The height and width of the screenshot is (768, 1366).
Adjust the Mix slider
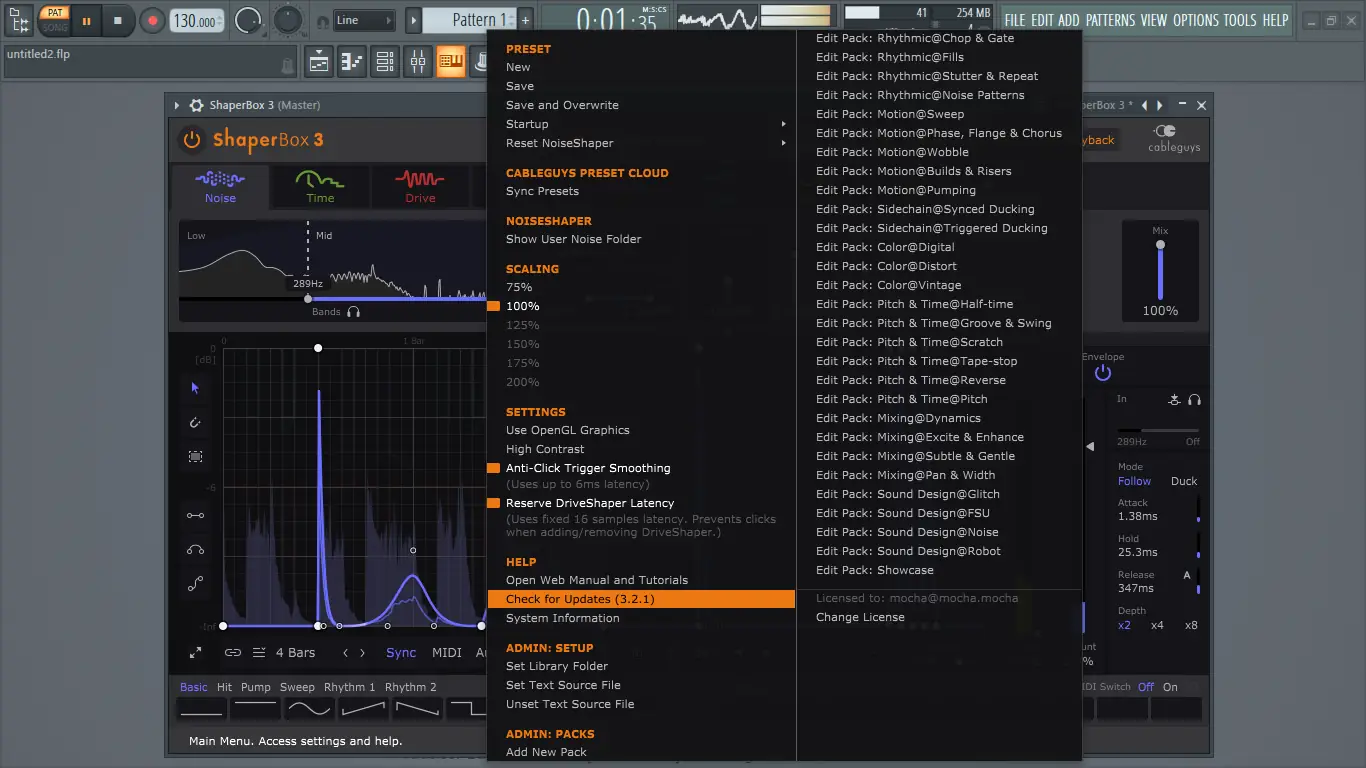pos(1160,270)
